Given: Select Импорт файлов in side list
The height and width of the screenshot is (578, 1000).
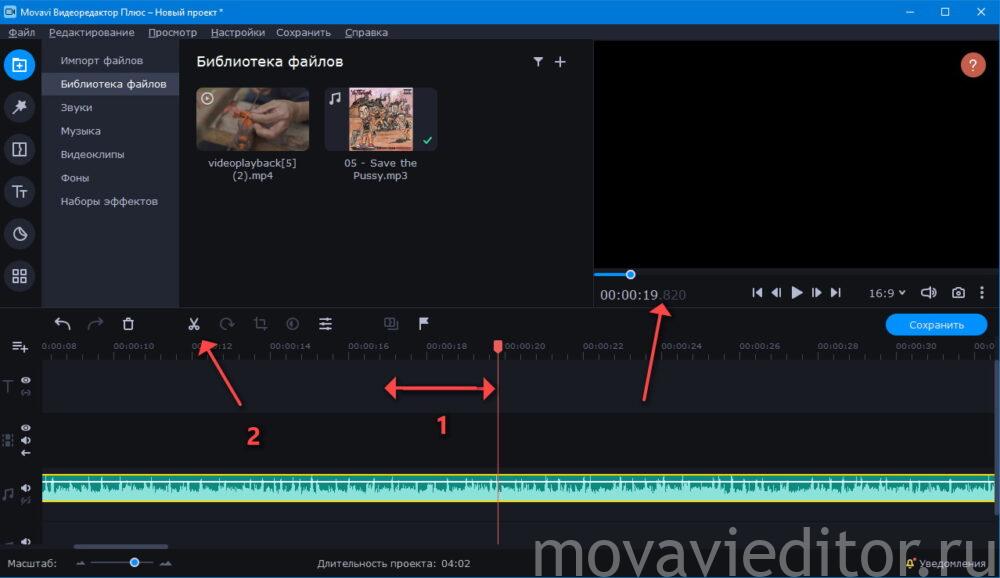Looking at the screenshot, I should pyautogui.click(x=102, y=61).
